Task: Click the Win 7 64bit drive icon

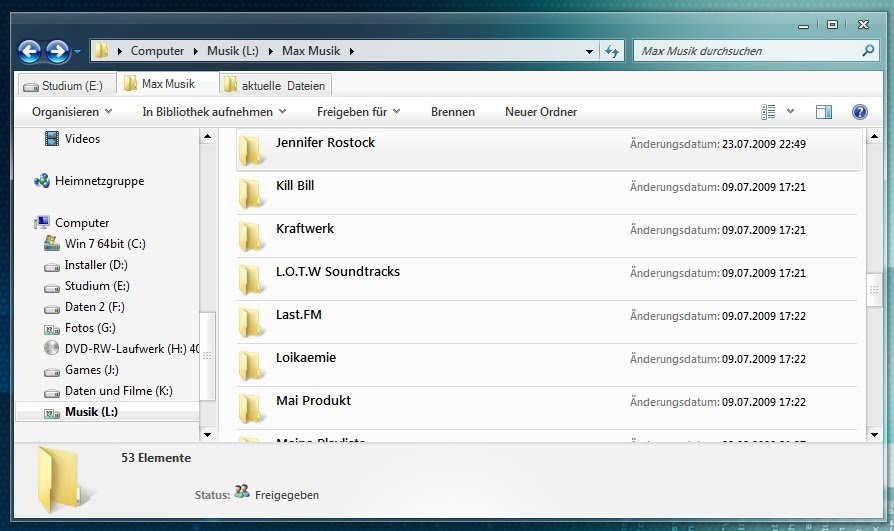Action: point(52,244)
